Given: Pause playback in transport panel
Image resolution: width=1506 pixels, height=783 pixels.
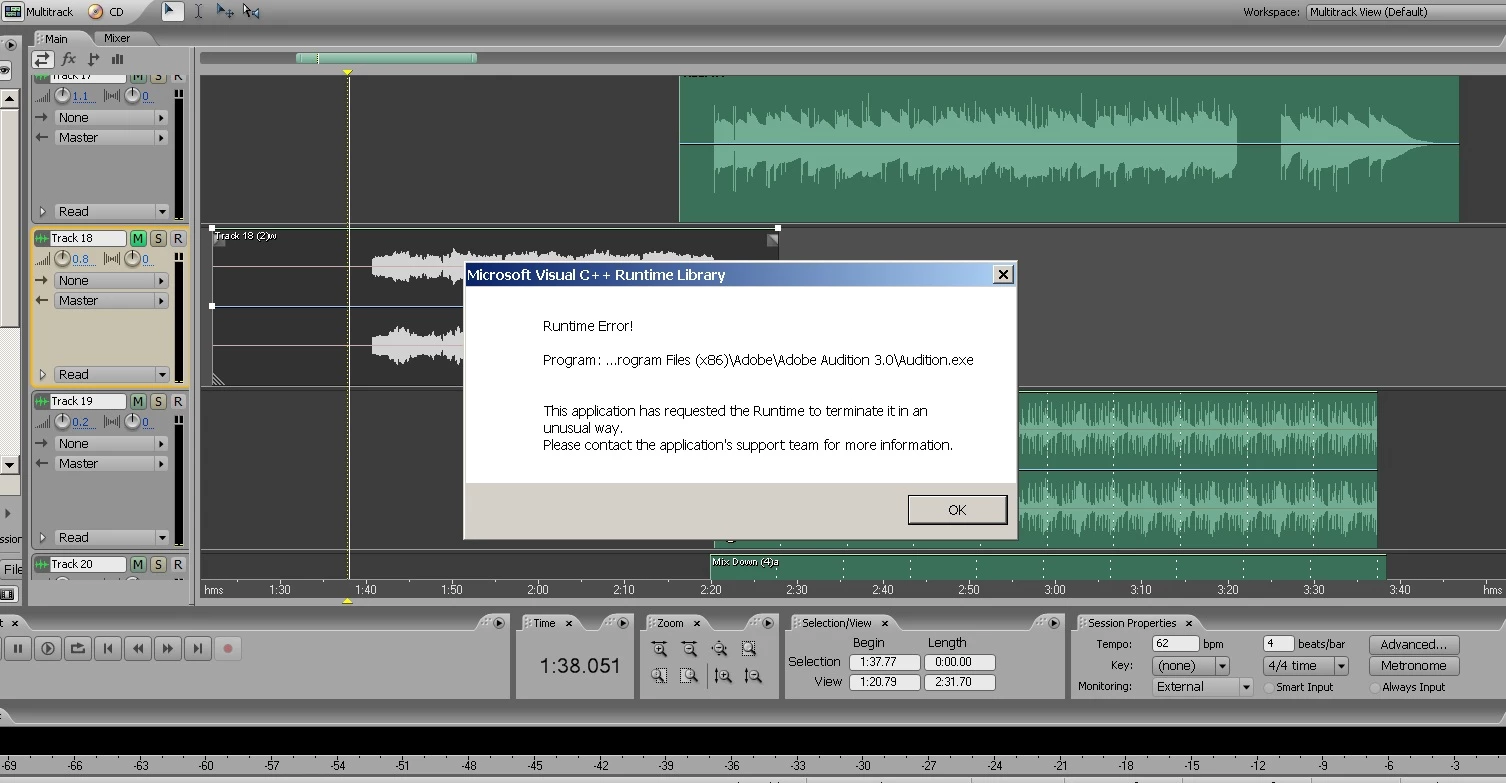Looking at the screenshot, I should point(18,649).
